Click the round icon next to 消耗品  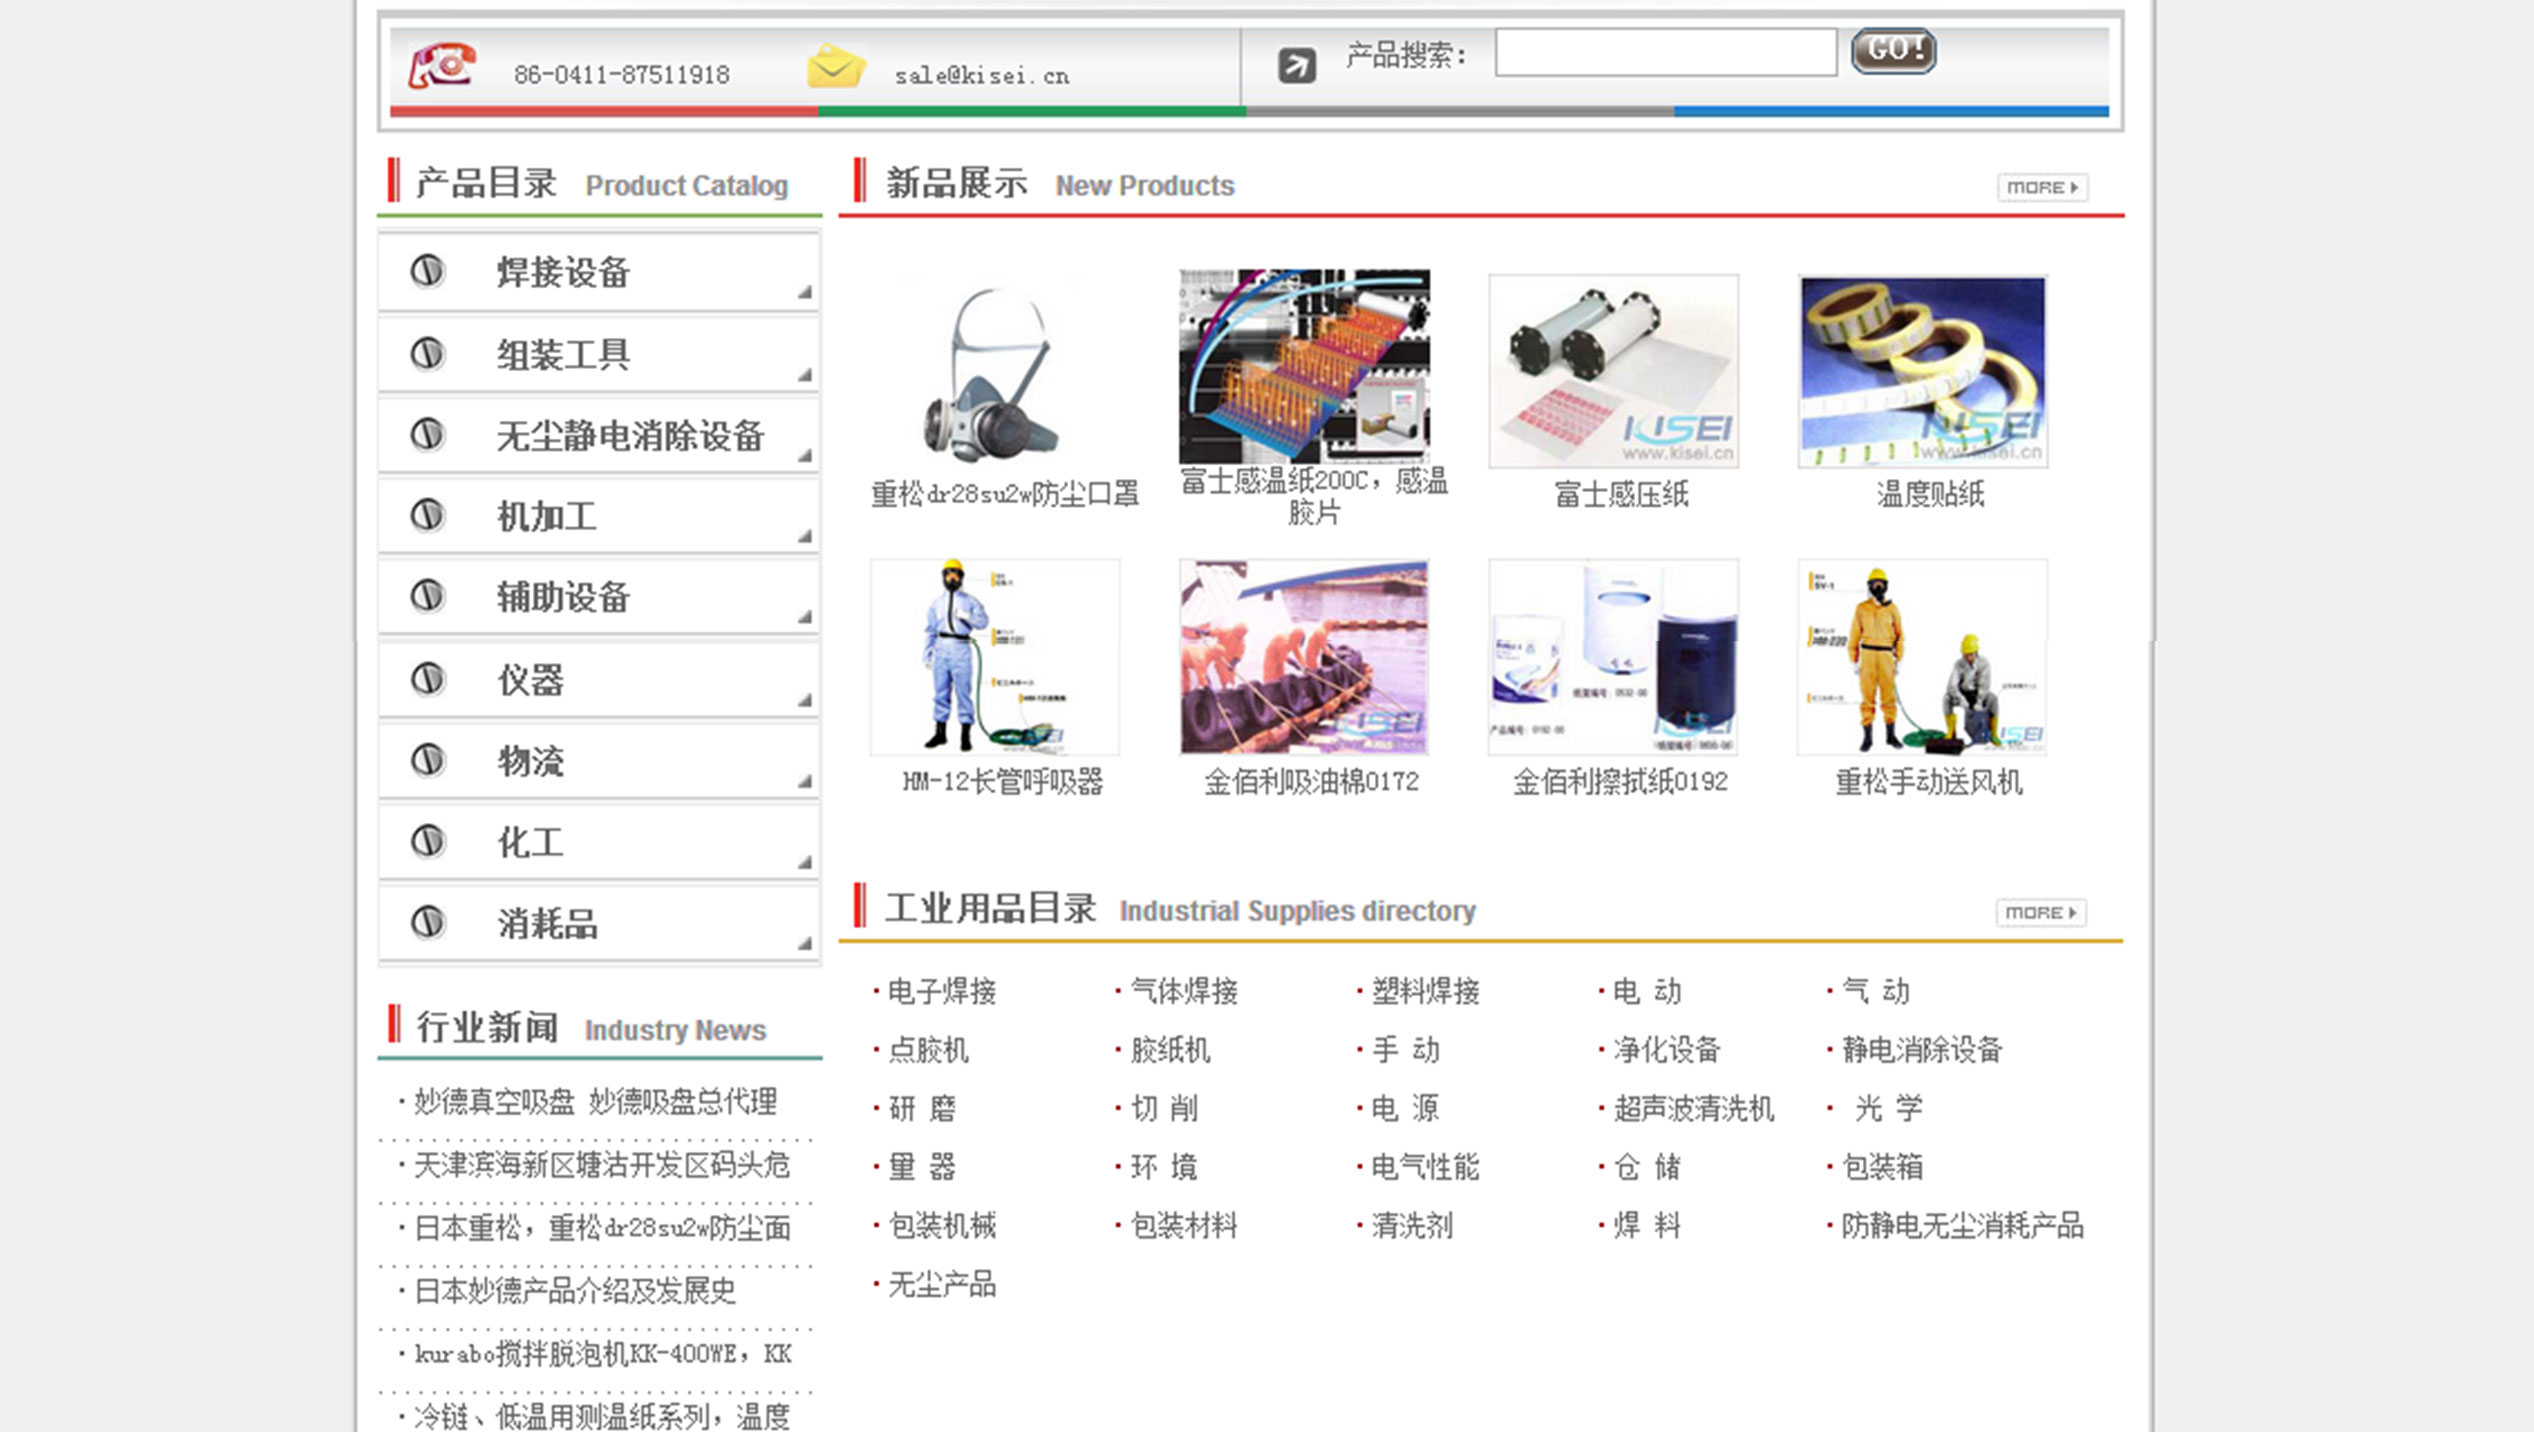tap(427, 922)
